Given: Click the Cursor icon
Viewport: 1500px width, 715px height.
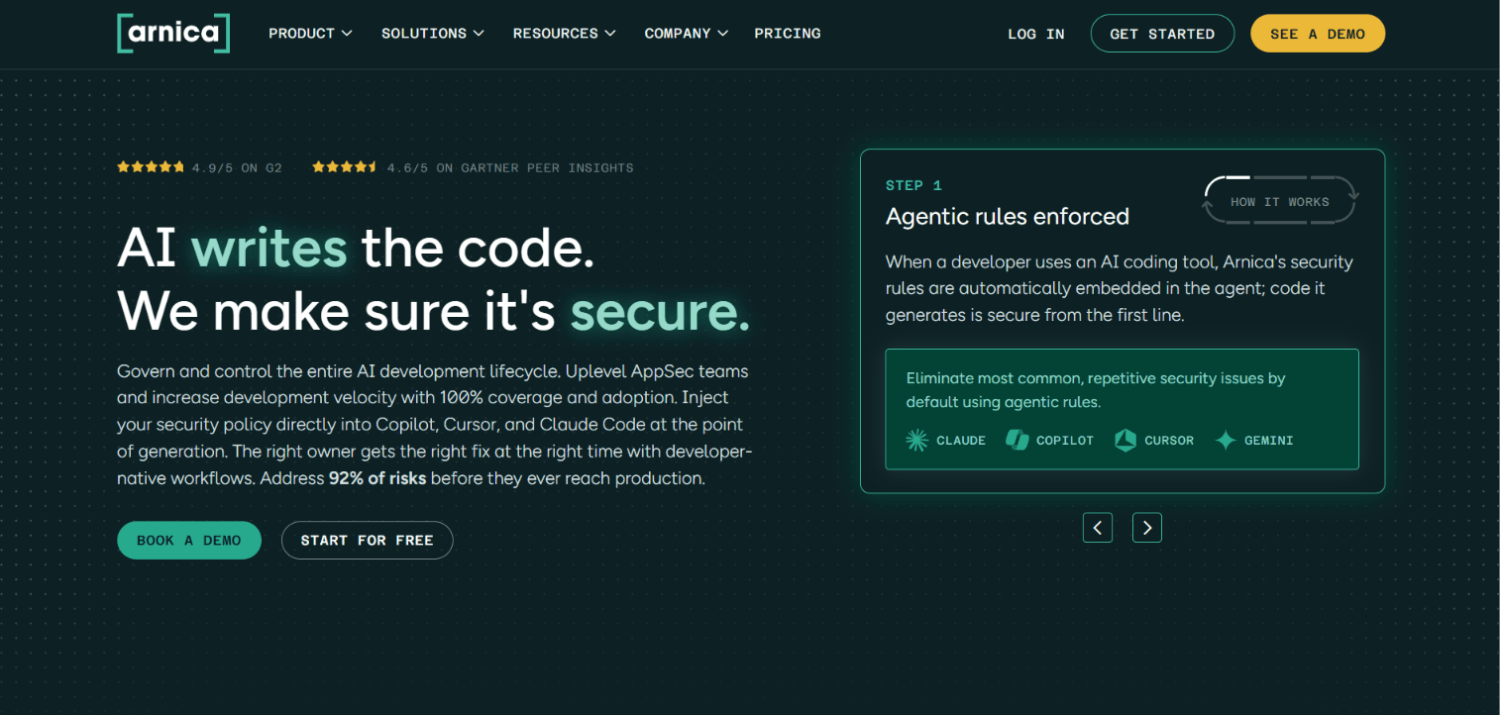Looking at the screenshot, I should click(x=1125, y=440).
